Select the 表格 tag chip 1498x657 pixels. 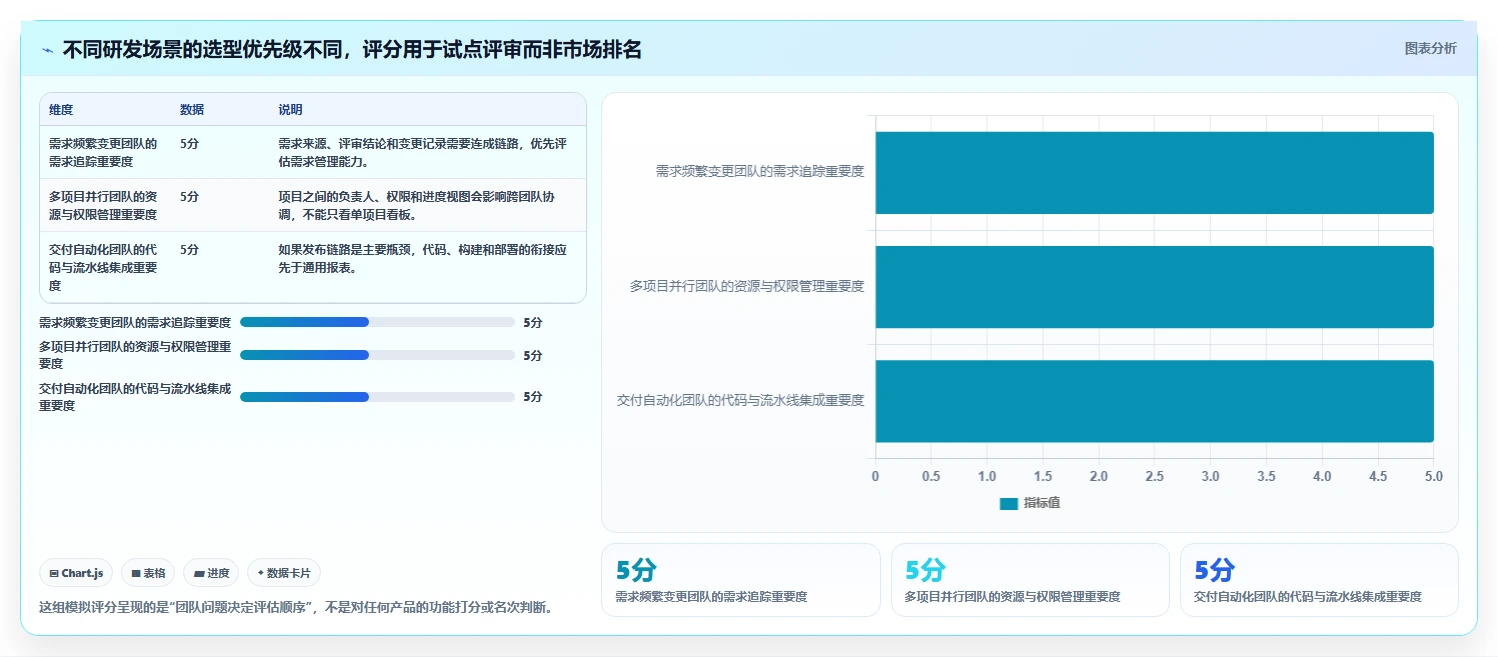click(x=148, y=573)
